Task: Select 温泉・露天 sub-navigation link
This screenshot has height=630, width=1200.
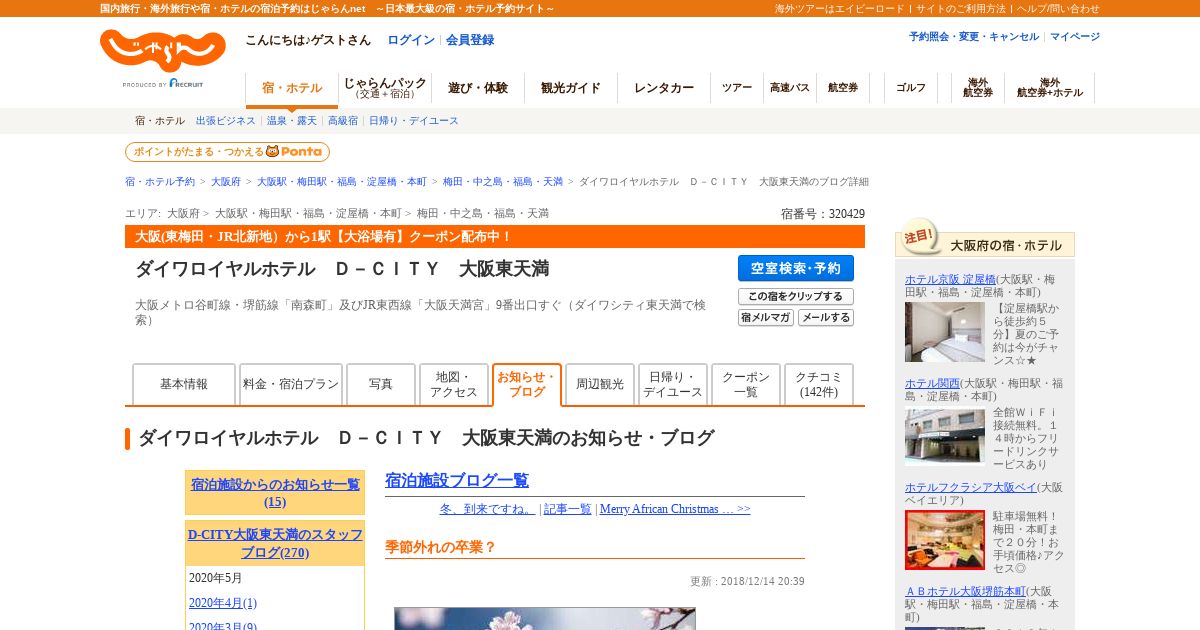Action: pos(292,120)
